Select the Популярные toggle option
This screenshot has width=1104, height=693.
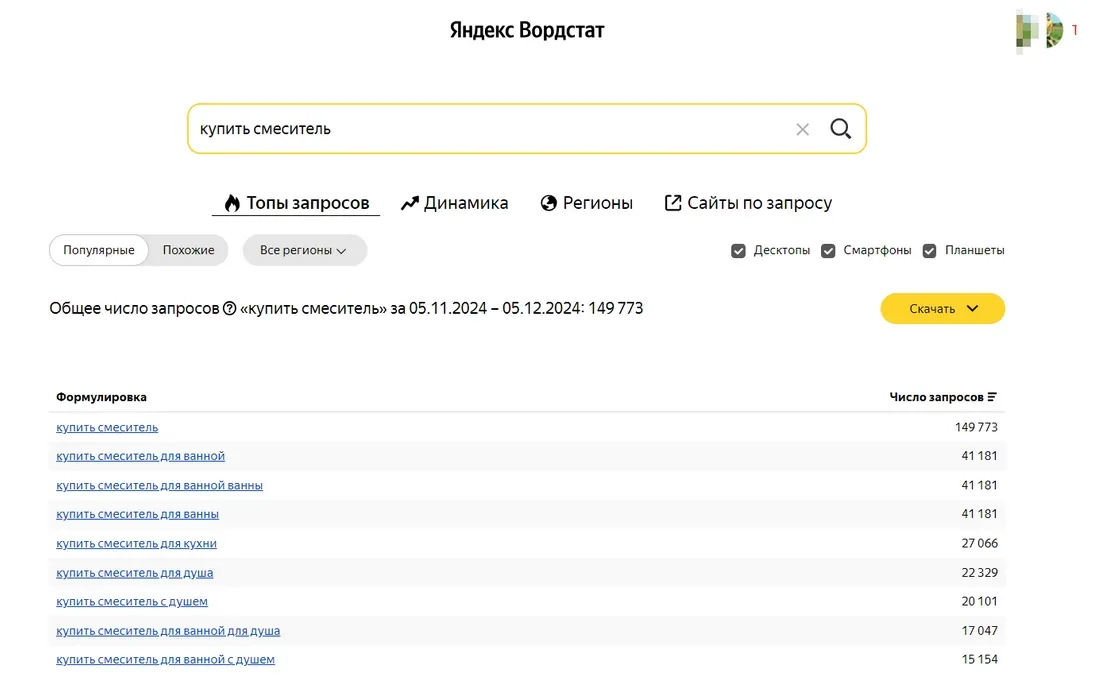coord(99,250)
